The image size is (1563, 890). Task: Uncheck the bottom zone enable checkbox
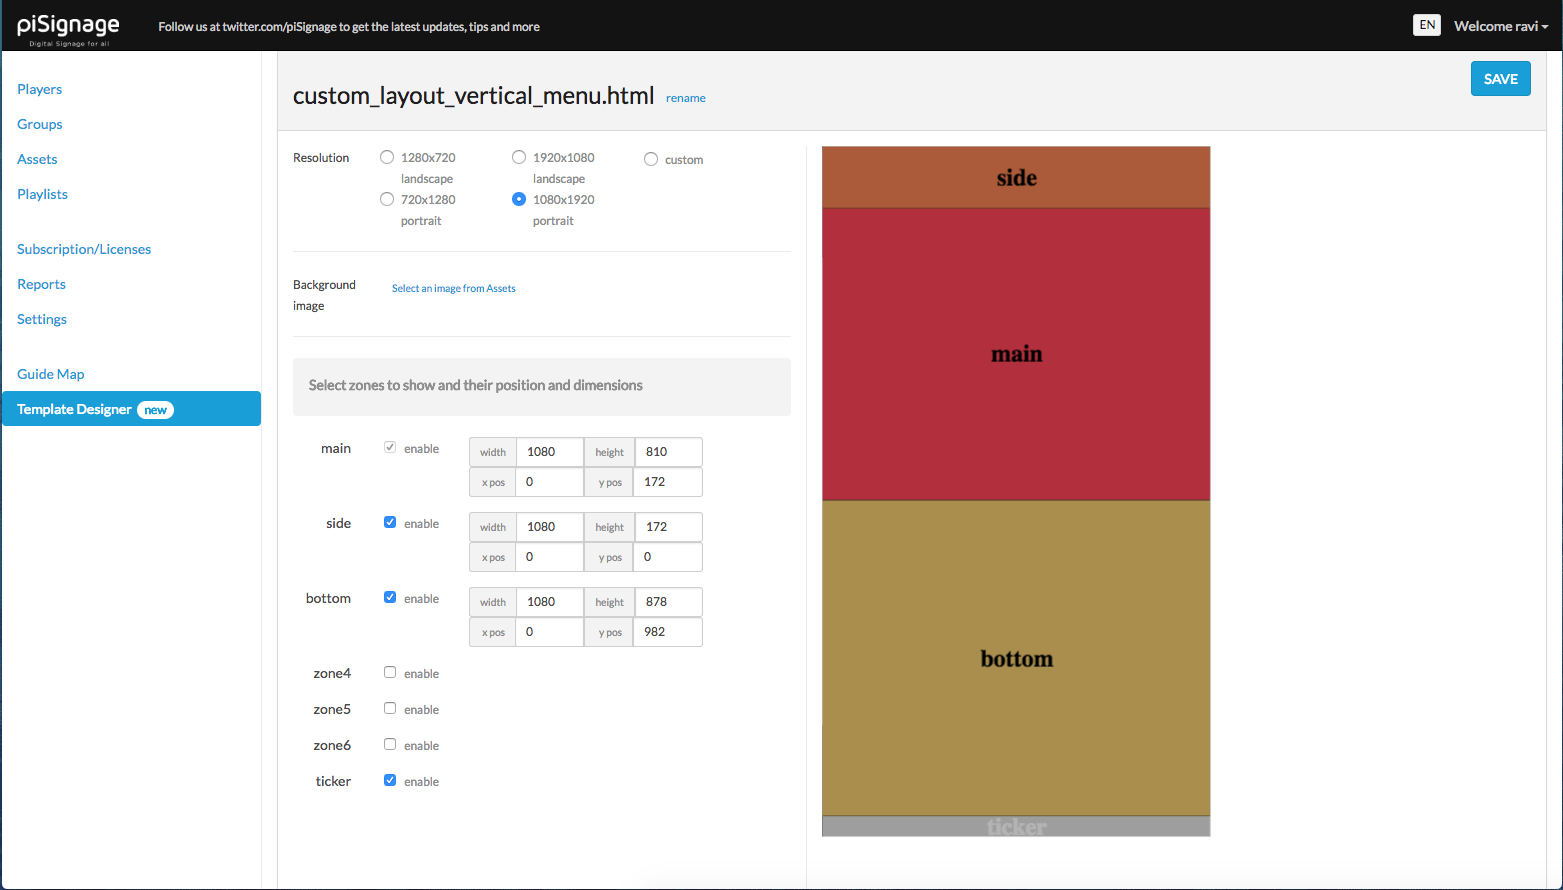(390, 597)
